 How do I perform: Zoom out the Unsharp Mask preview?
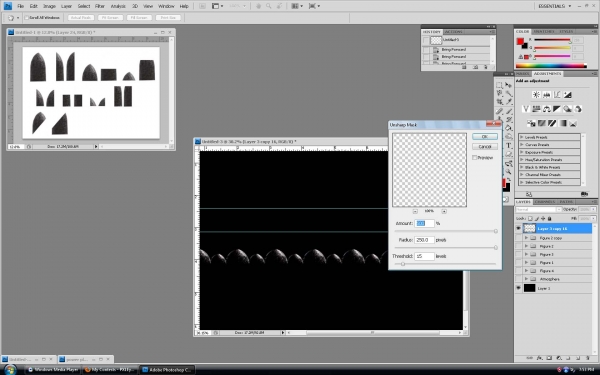tap(415, 211)
